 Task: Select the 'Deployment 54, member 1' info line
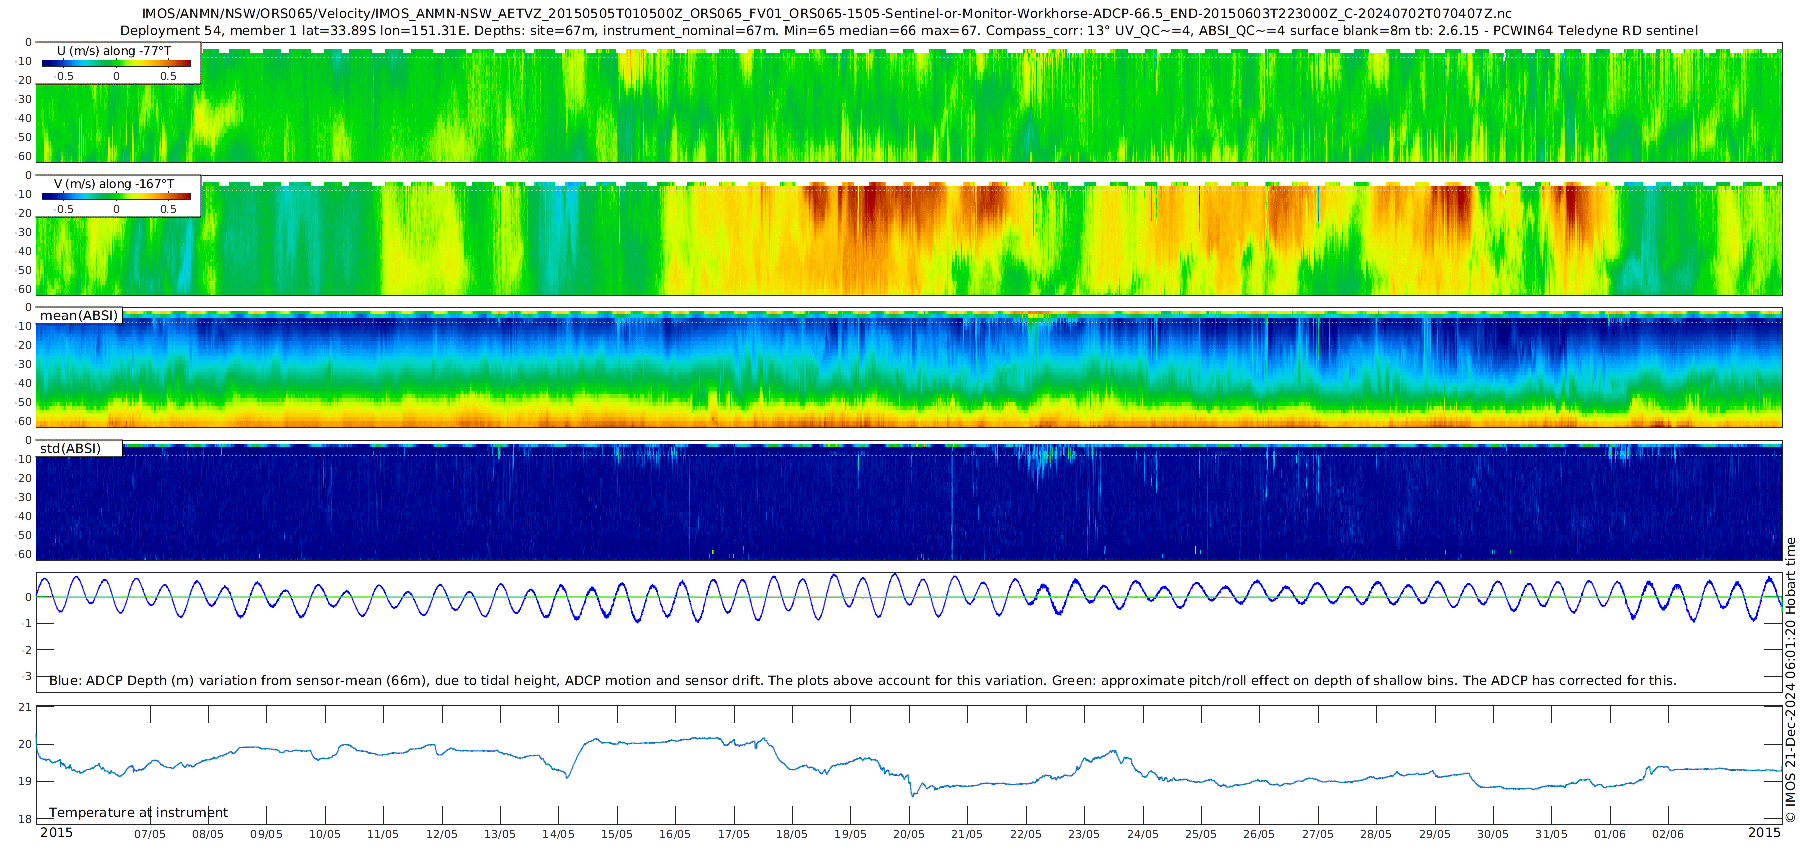click(909, 31)
